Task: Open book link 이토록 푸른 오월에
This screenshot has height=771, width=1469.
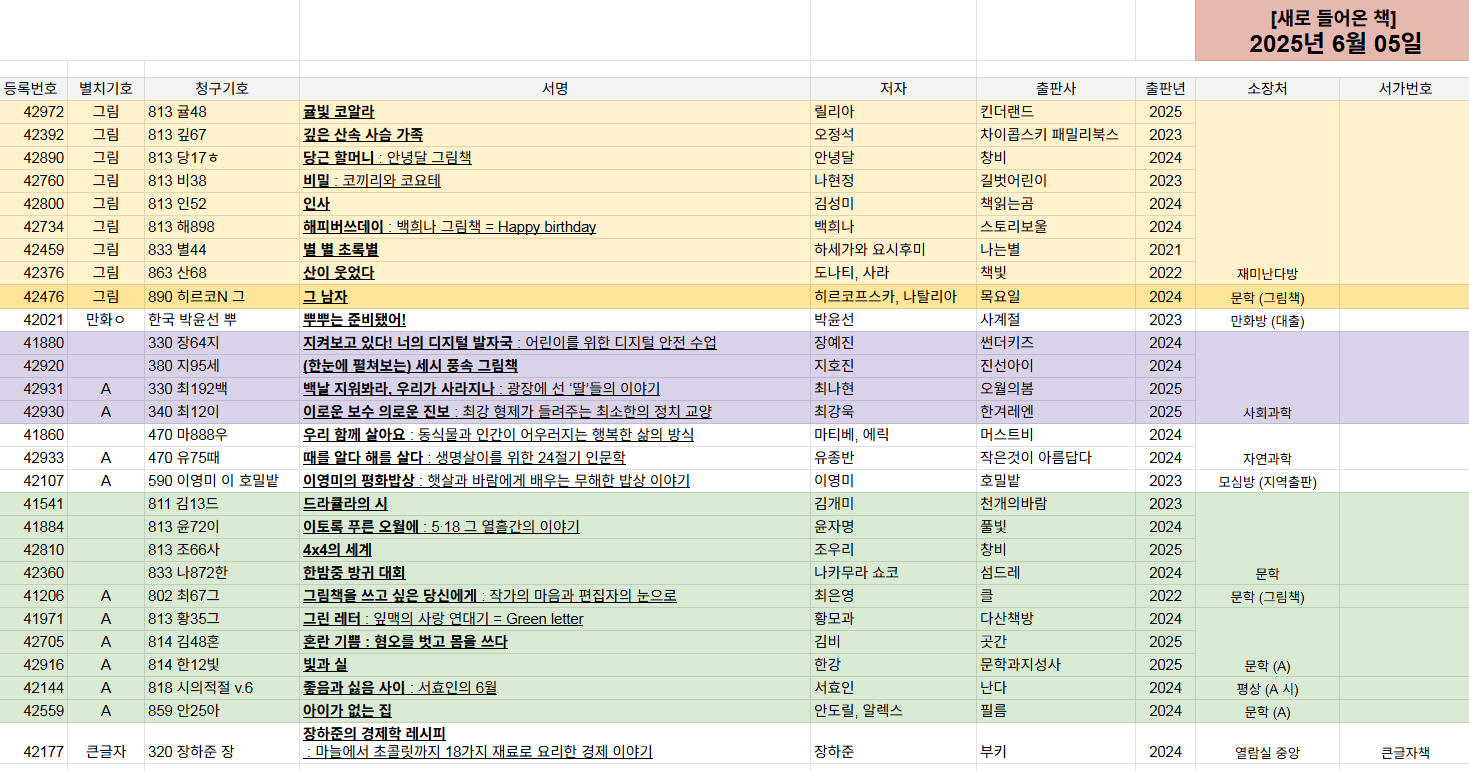Action: pos(441,527)
